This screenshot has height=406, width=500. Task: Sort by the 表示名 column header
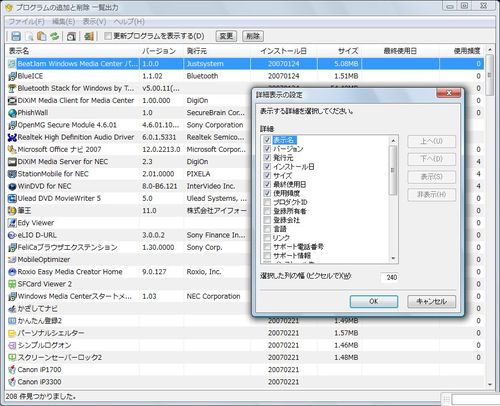pos(73,51)
